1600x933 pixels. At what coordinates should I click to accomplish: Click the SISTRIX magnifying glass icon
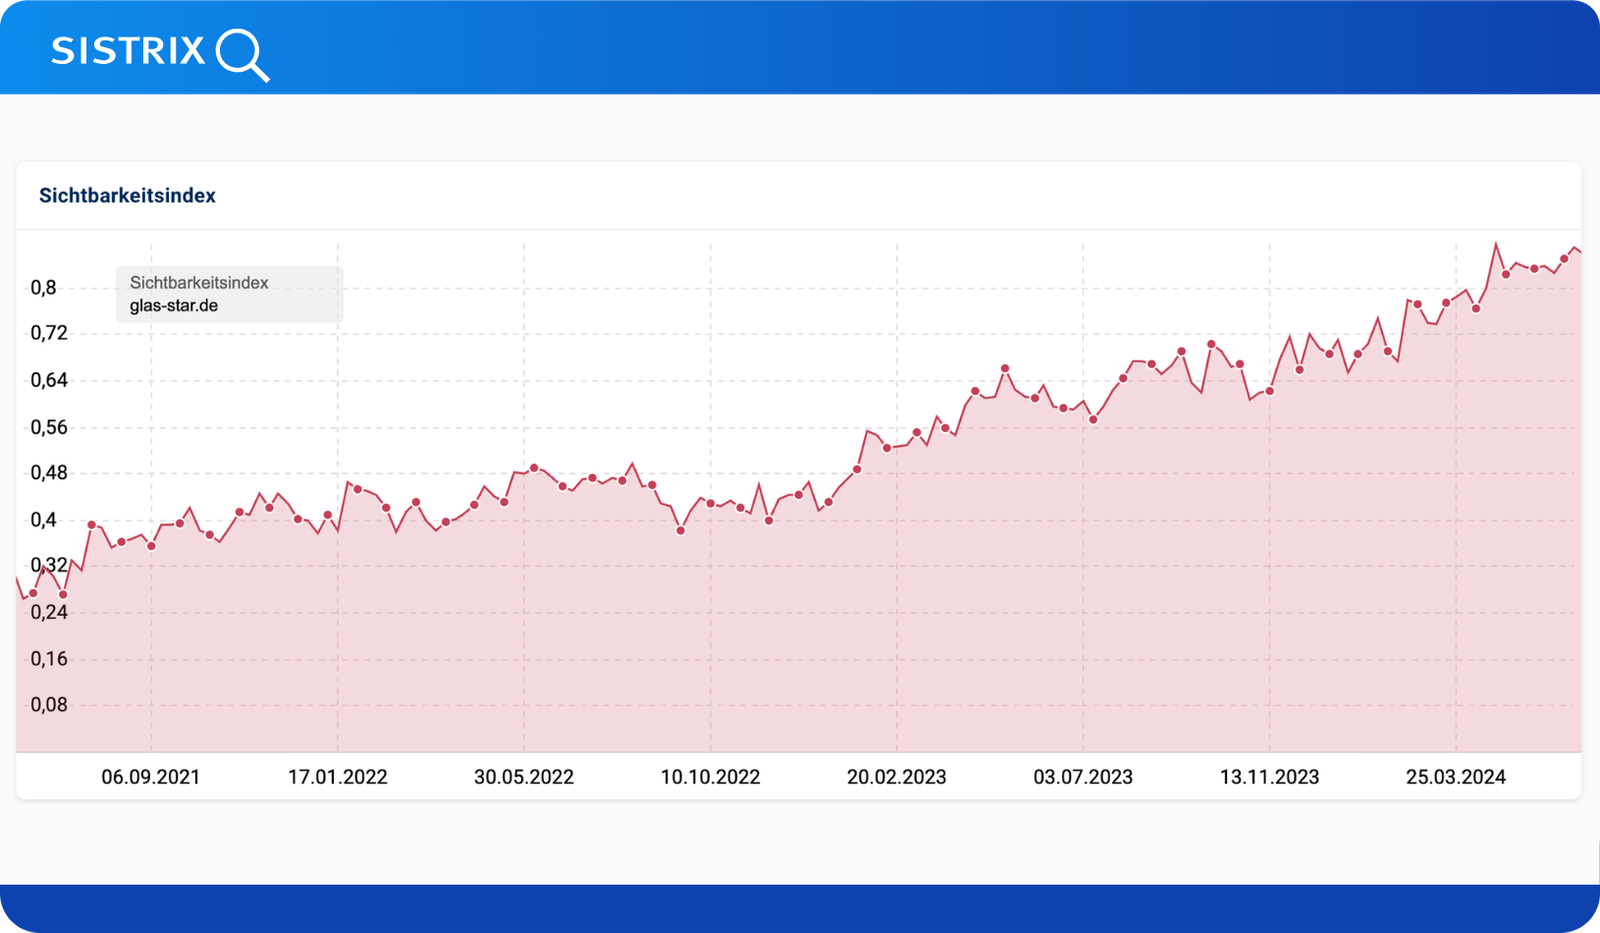point(242,54)
